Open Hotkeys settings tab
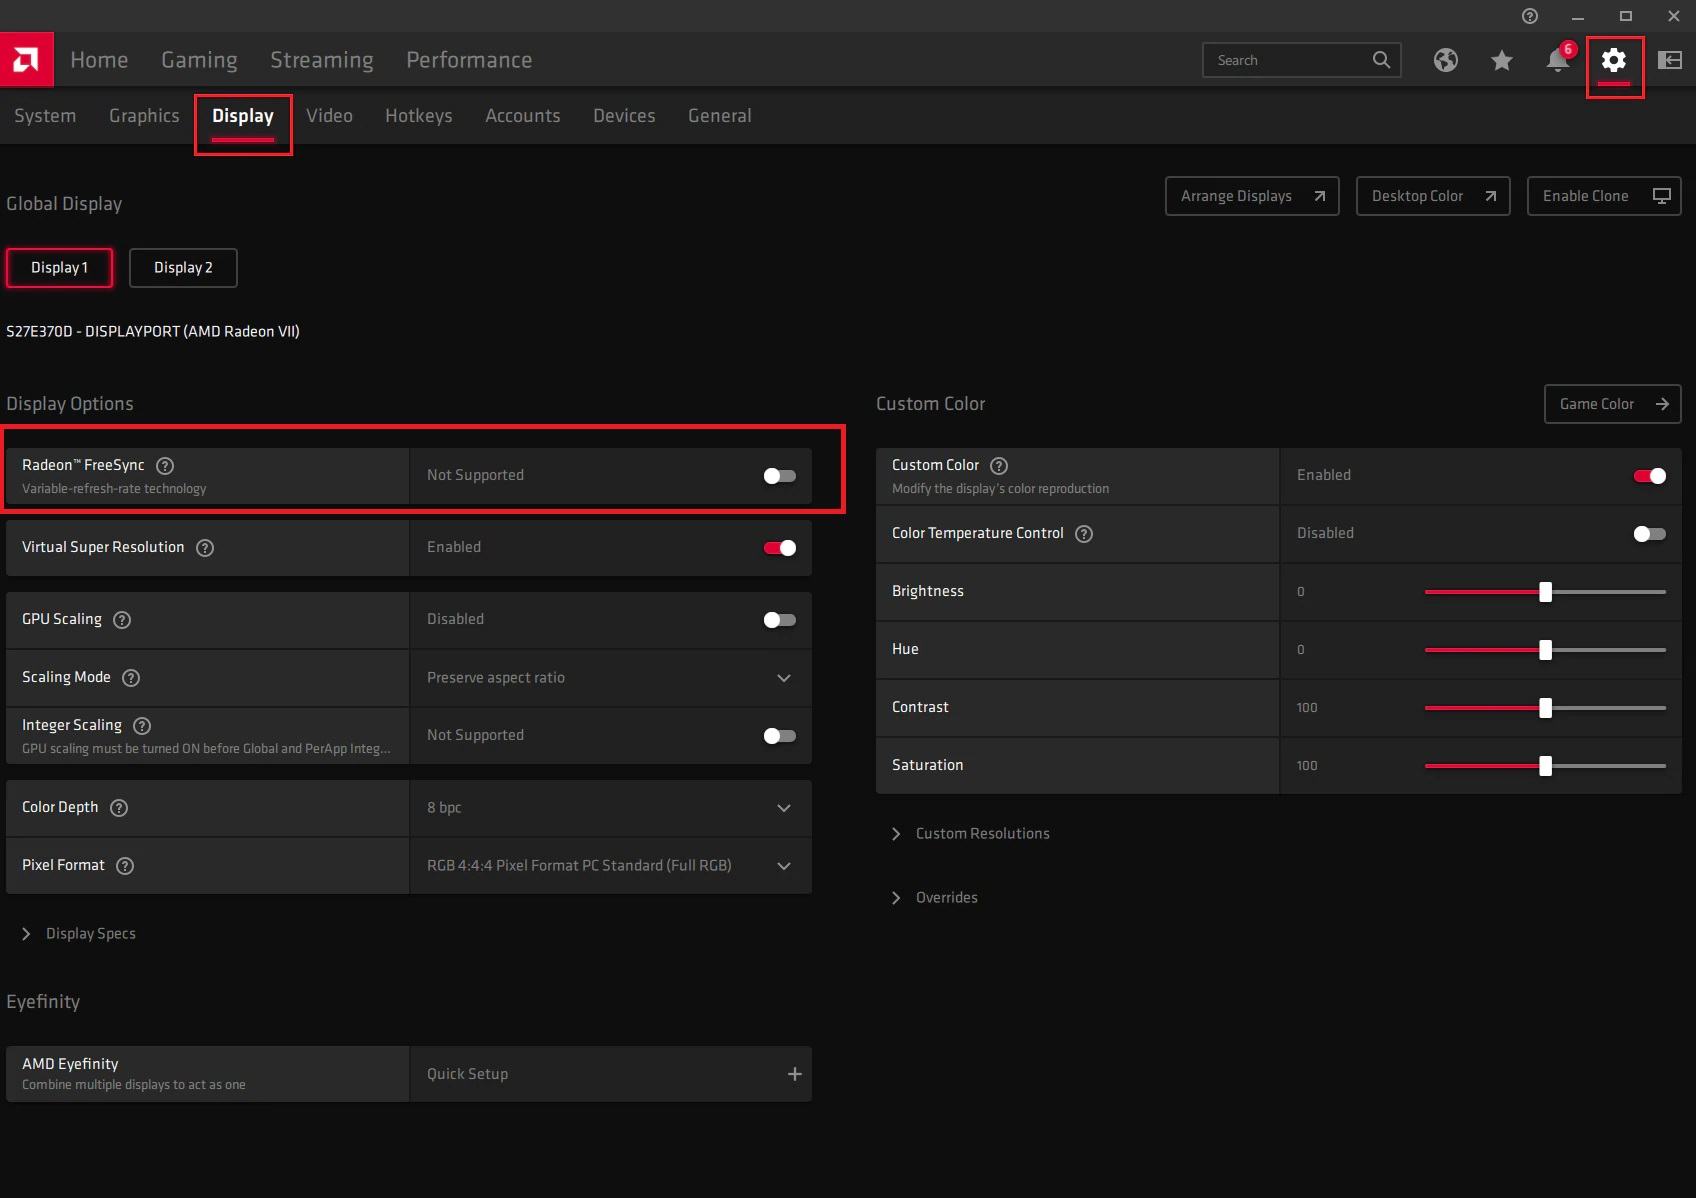The image size is (1696, 1198). tap(419, 116)
